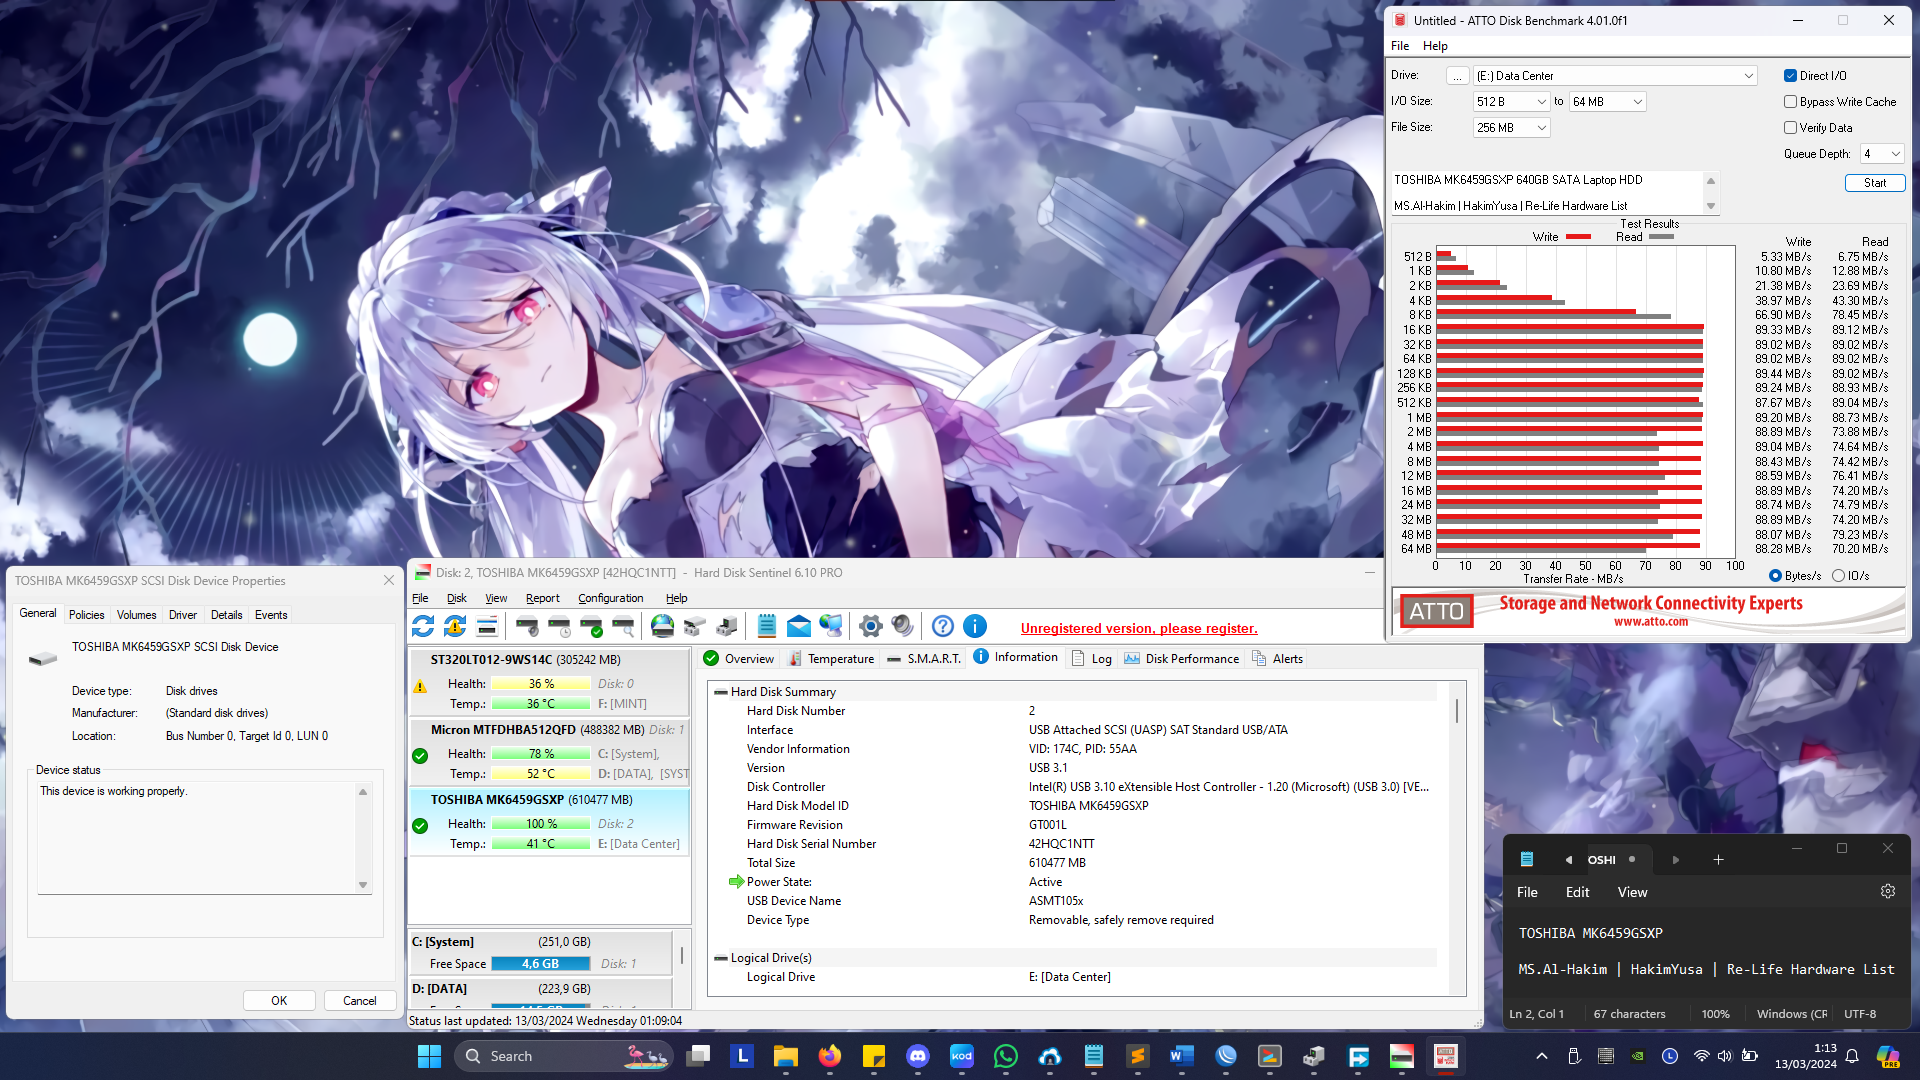The image size is (1920, 1080).
Task: Open the Configuration menu in Hard Disk Sentinel
Action: [610, 598]
